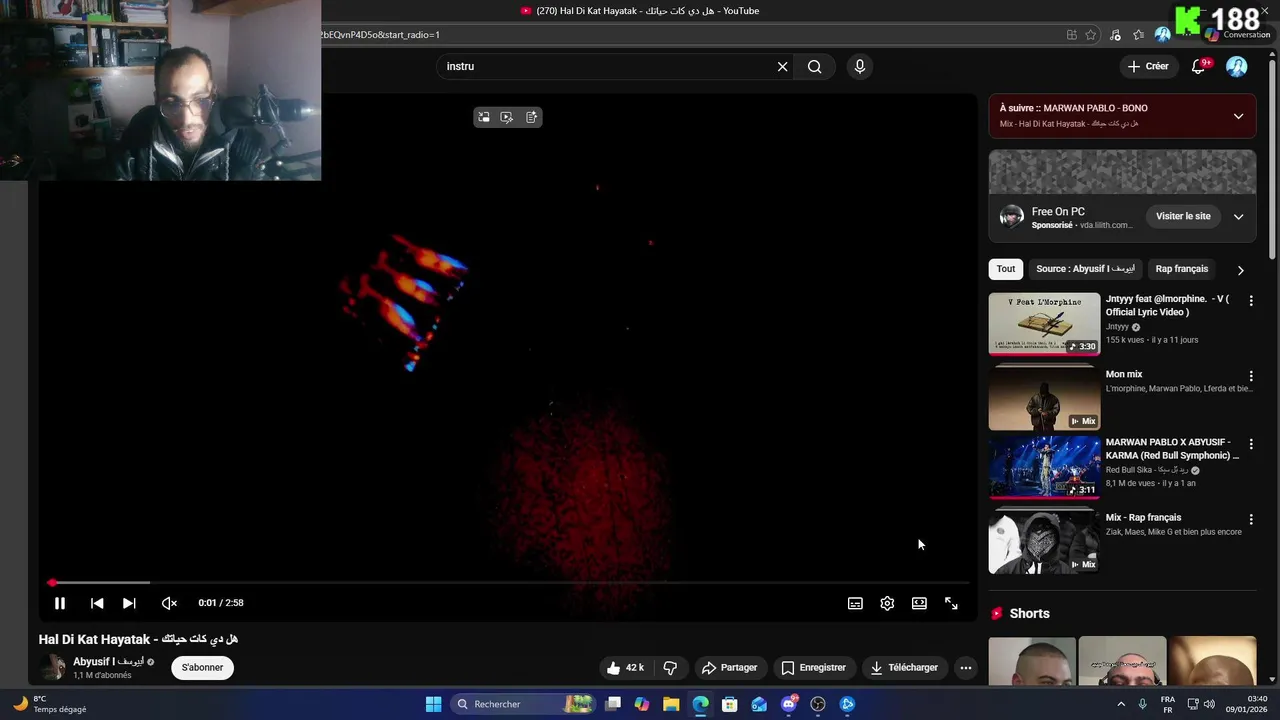Open OBS Studio from the taskbar
The width and height of the screenshot is (1280, 720).
tap(818, 704)
